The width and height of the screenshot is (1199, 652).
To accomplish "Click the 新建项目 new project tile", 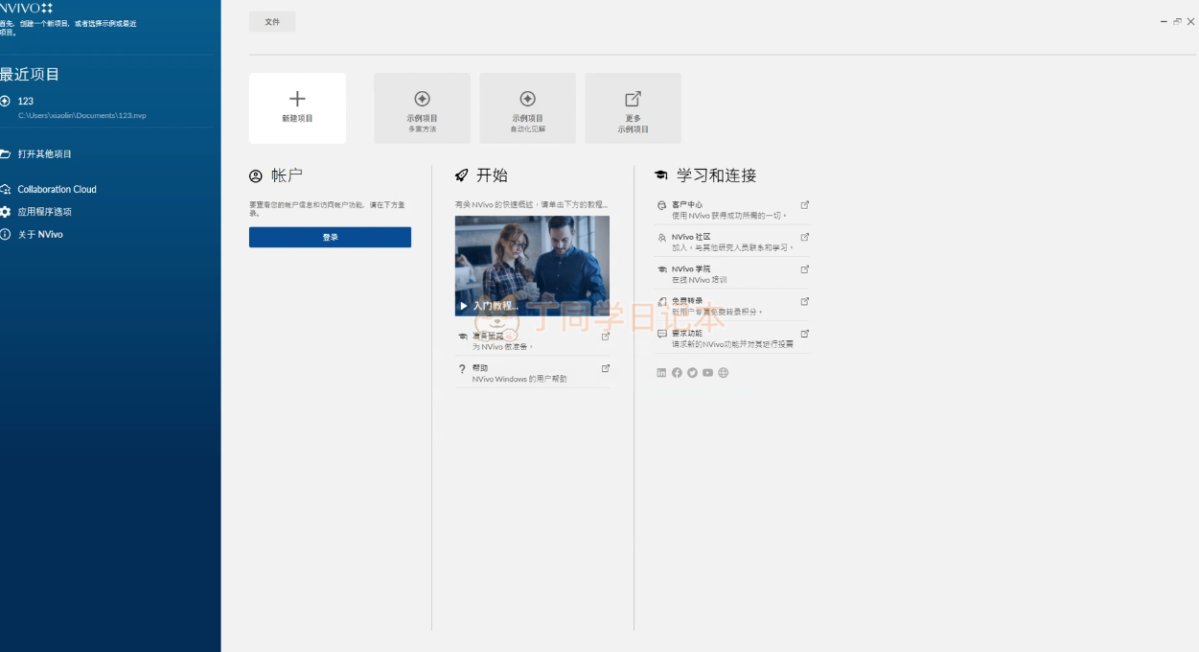I will 297,108.
